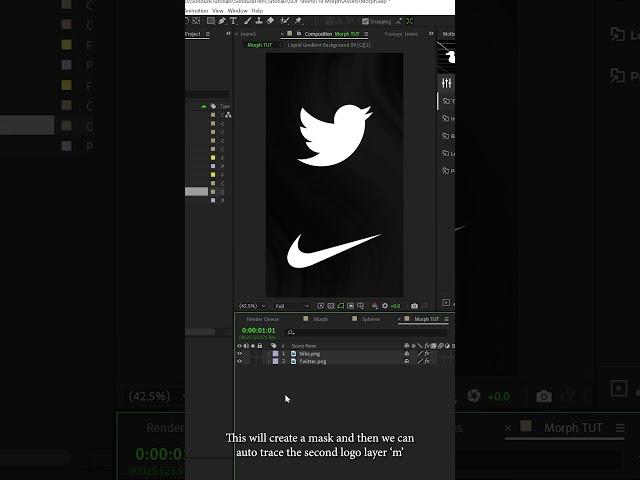Toggle Nike.png quality switch
640x480 pixels.
(x=420, y=353)
